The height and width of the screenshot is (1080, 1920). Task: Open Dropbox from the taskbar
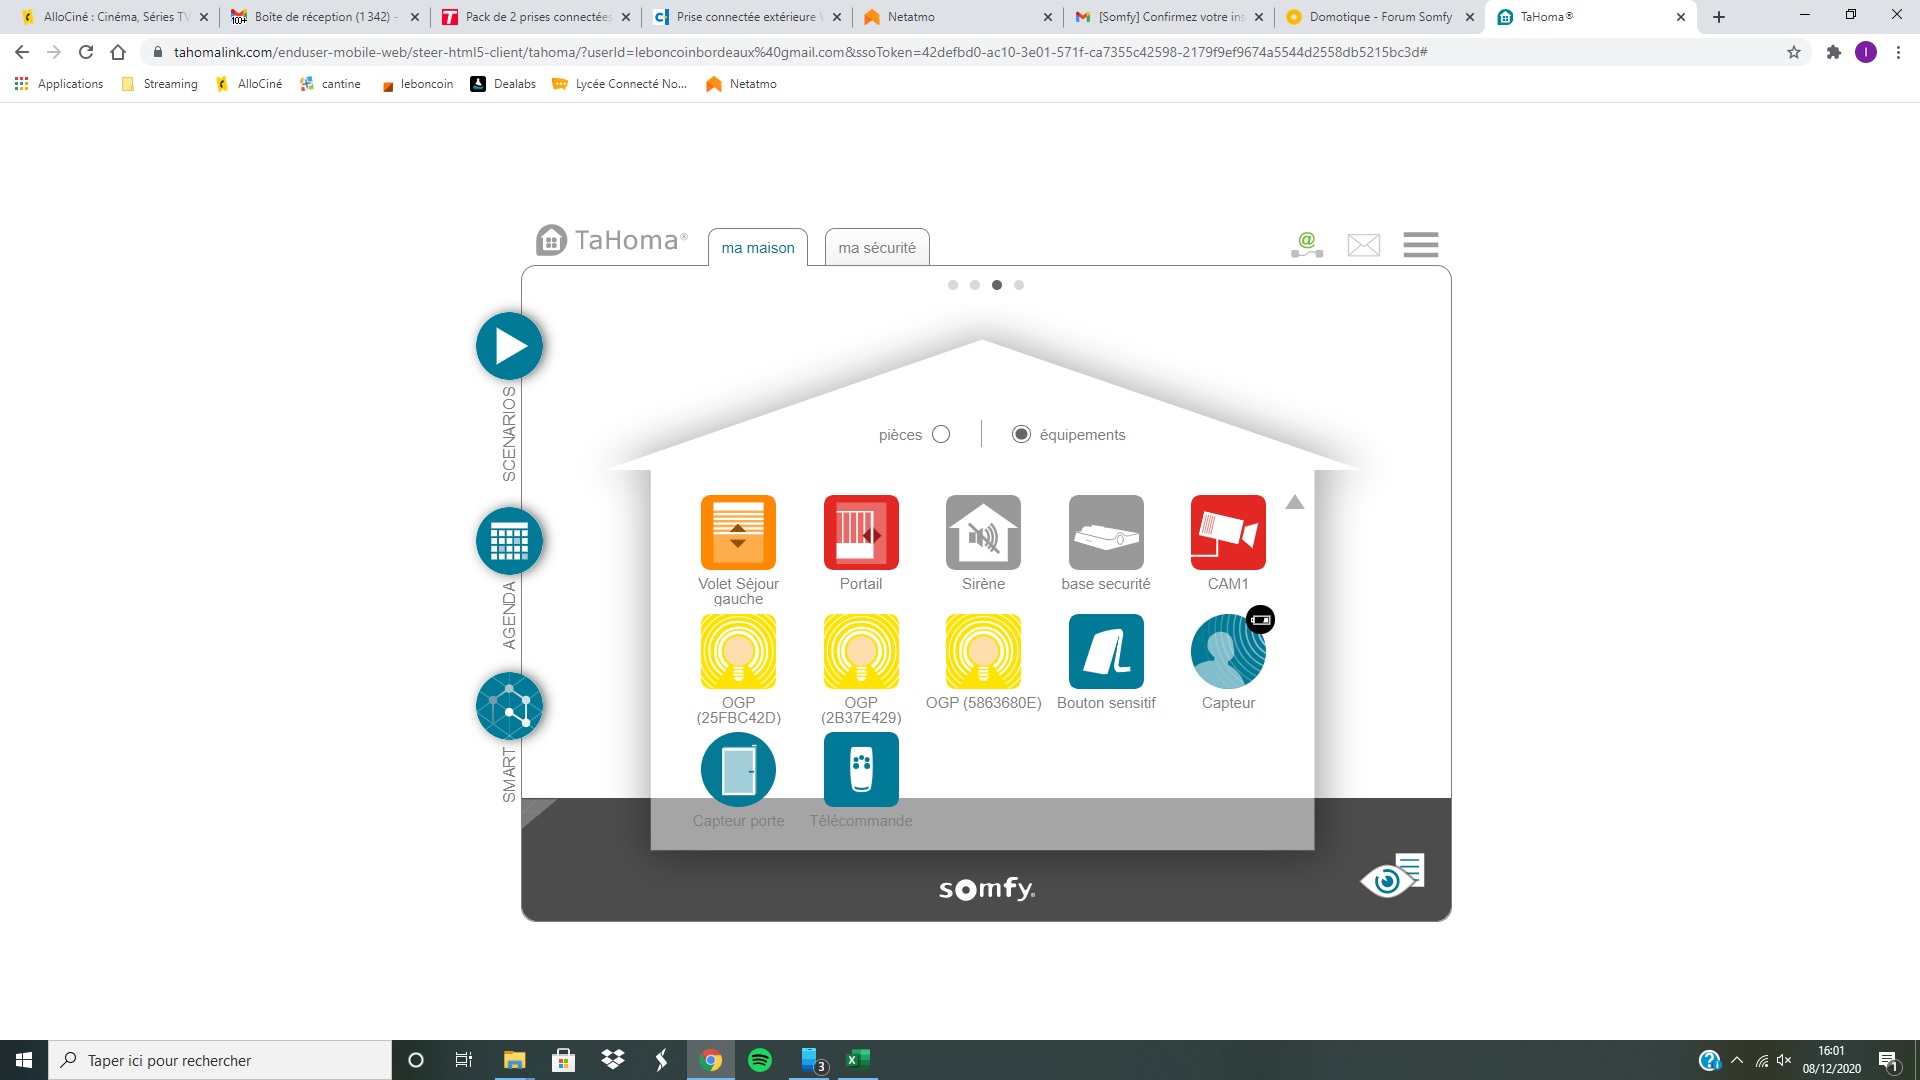[x=612, y=1060]
